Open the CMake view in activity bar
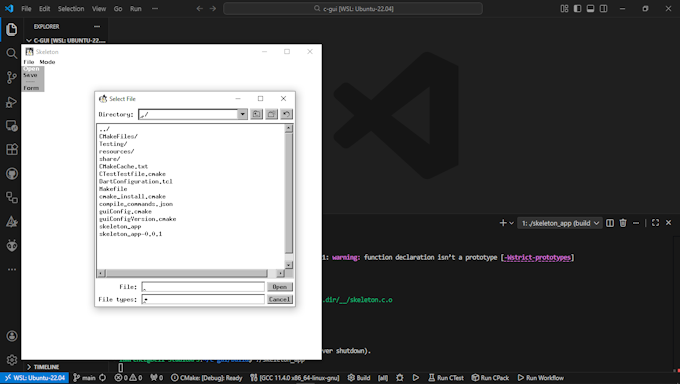The image size is (680, 384). click(12, 222)
